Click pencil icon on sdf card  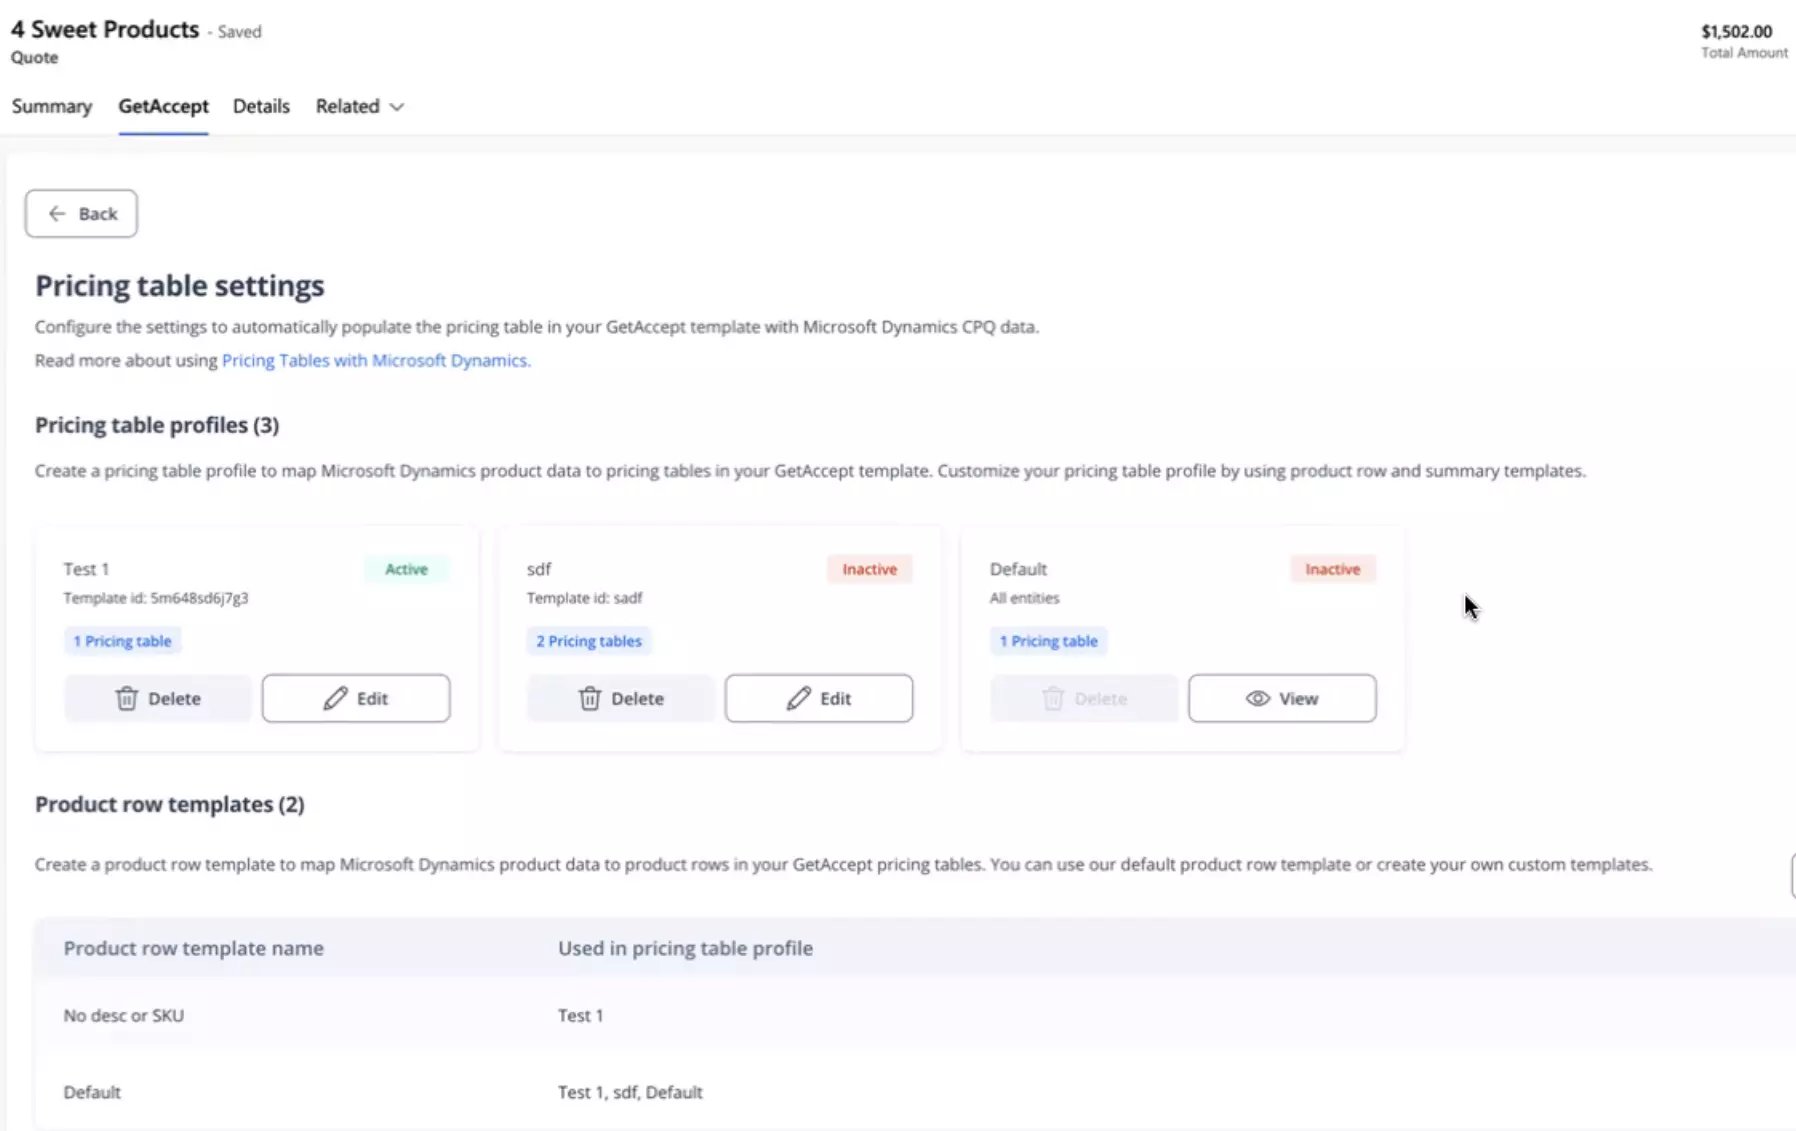[x=798, y=698]
